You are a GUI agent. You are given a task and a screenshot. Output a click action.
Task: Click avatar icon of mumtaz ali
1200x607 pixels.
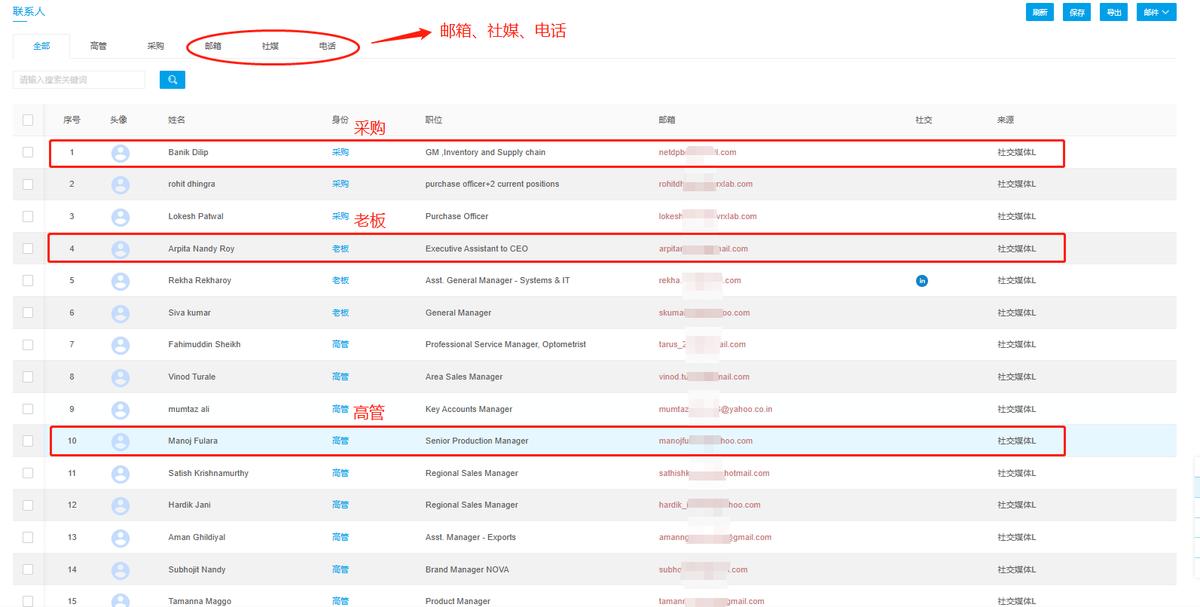(x=120, y=410)
